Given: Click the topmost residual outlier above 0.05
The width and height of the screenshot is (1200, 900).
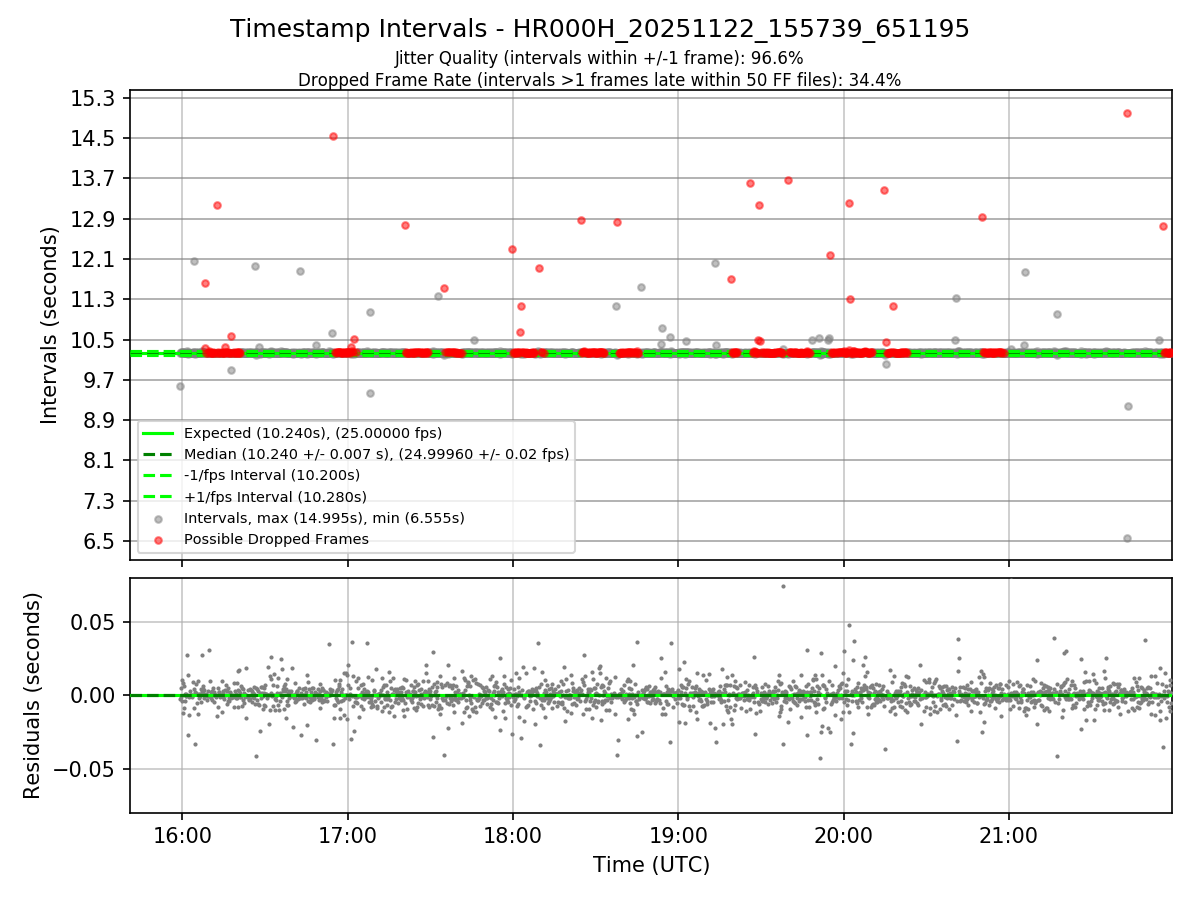Looking at the screenshot, I should point(783,586).
